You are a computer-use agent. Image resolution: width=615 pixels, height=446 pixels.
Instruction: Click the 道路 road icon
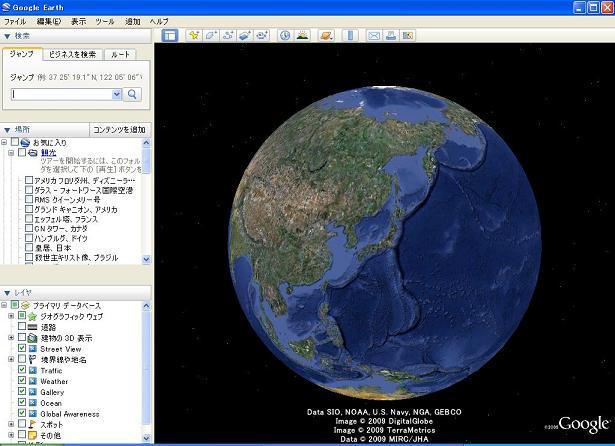(33, 327)
